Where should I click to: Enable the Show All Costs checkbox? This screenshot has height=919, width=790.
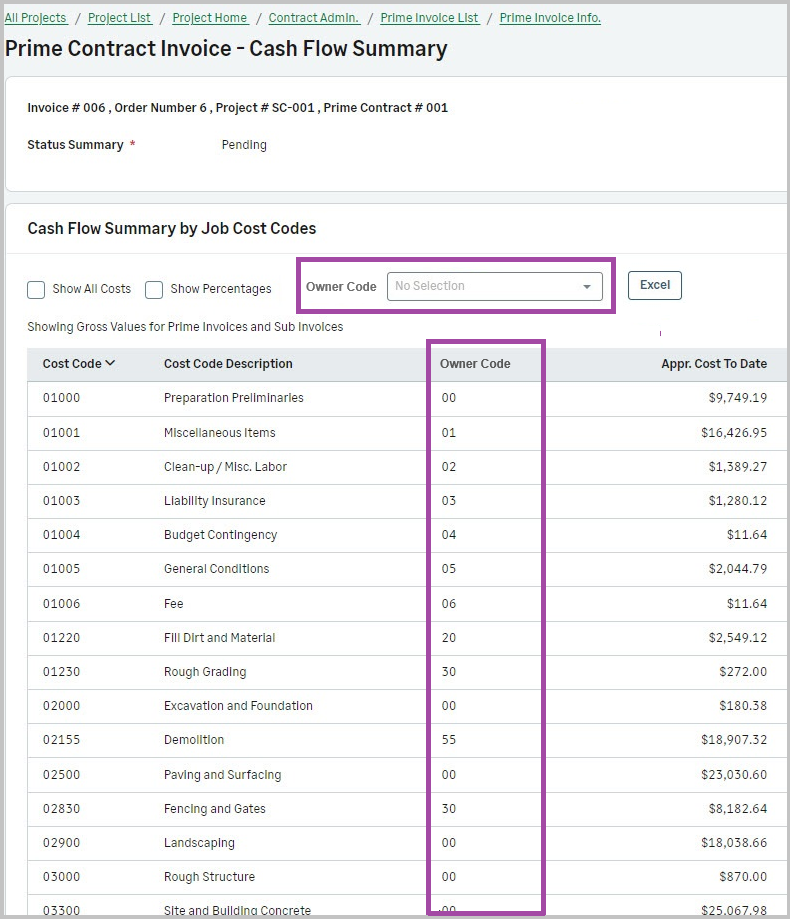click(36, 290)
